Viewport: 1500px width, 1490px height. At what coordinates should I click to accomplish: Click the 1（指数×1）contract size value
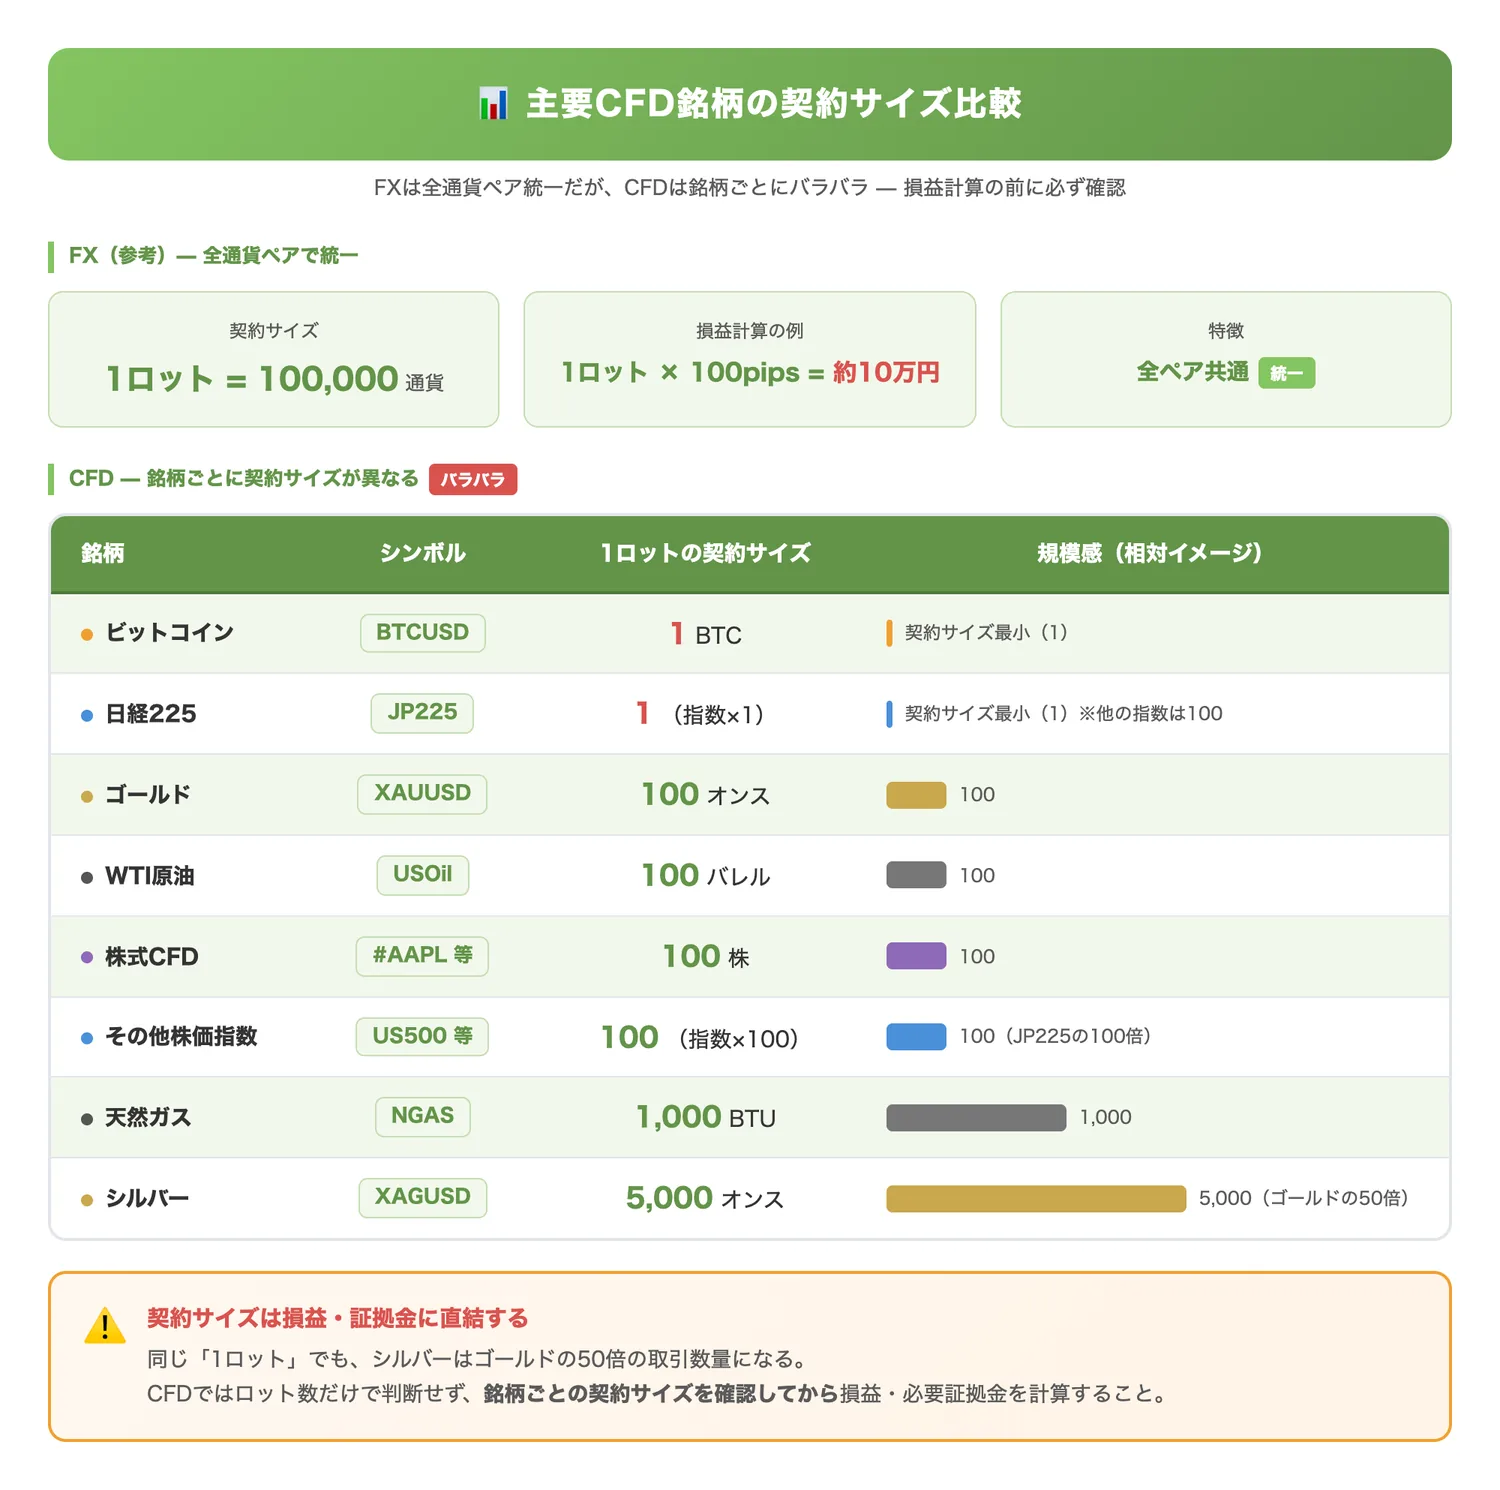pyautogui.click(x=700, y=714)
